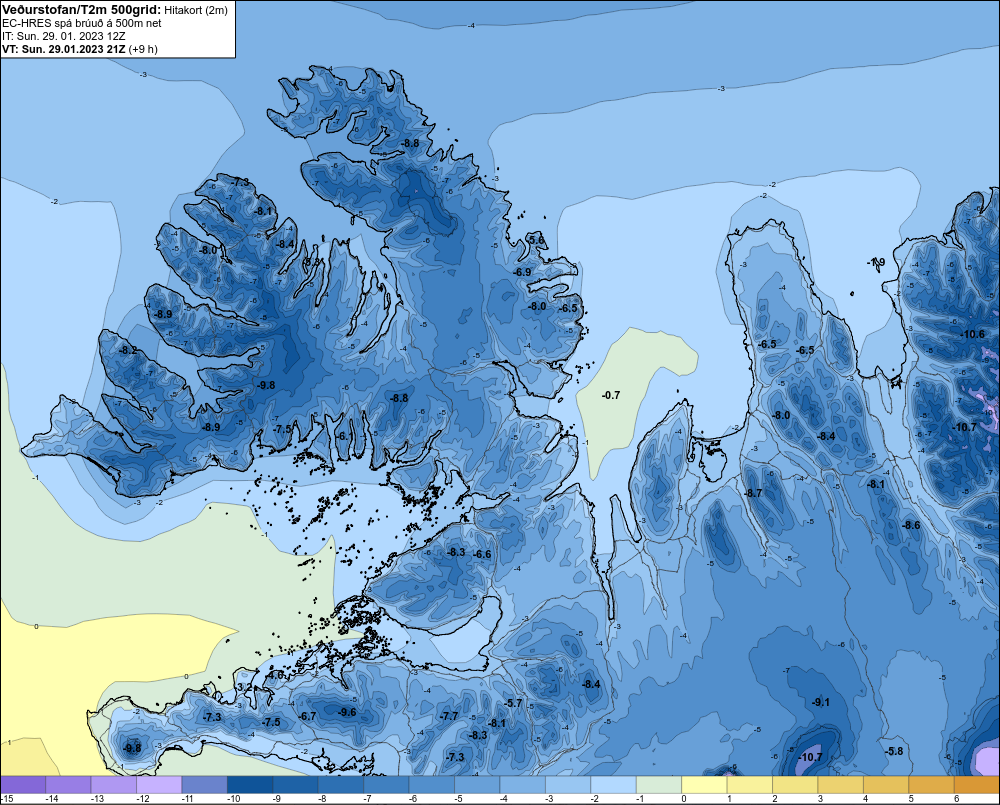Screen dimensions: 1000x805
Task: Click the '-6.6' temperature value
Action: (x=483, y=554)
